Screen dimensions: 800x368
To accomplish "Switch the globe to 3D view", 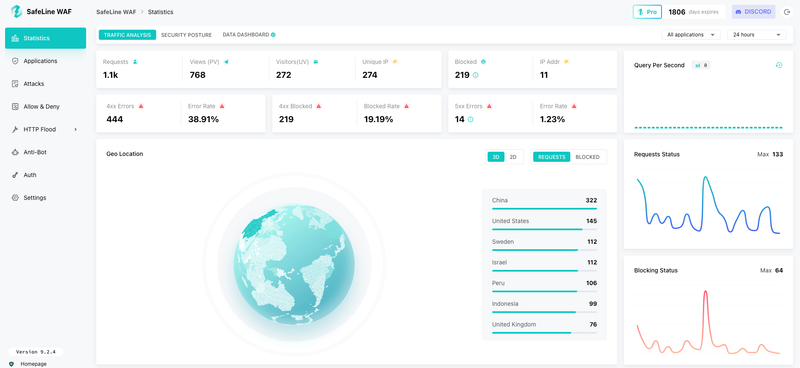I will [495, 157].
